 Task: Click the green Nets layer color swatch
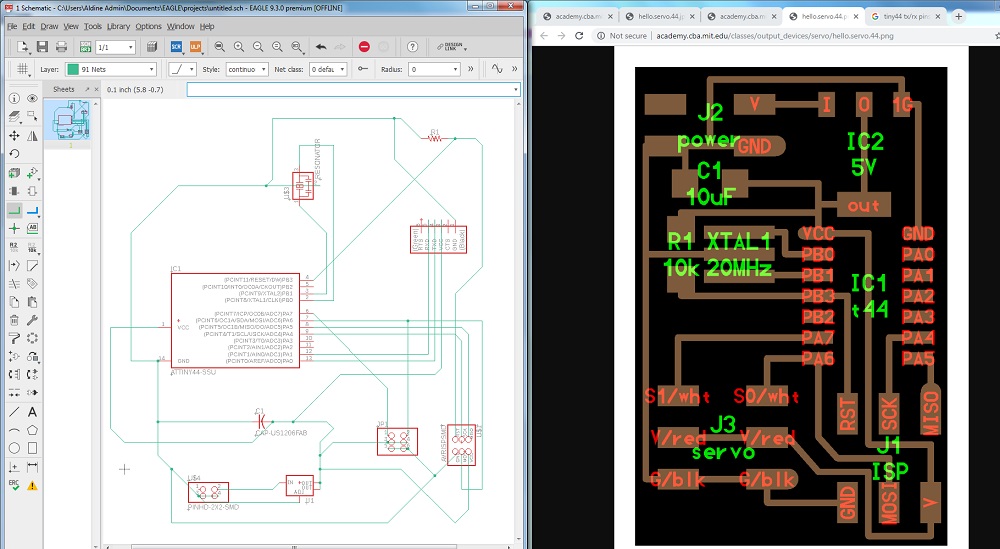pos(73,69)
